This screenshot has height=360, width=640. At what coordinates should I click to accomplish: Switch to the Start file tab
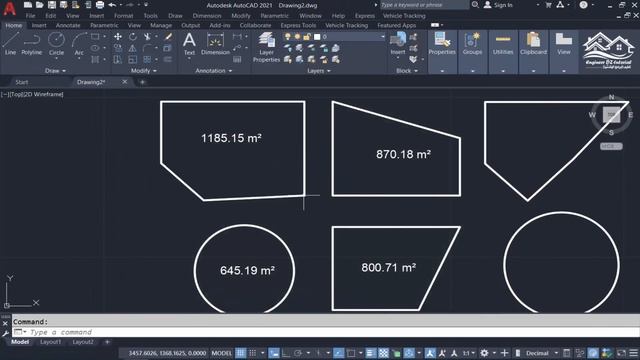(x=22, y=82)
